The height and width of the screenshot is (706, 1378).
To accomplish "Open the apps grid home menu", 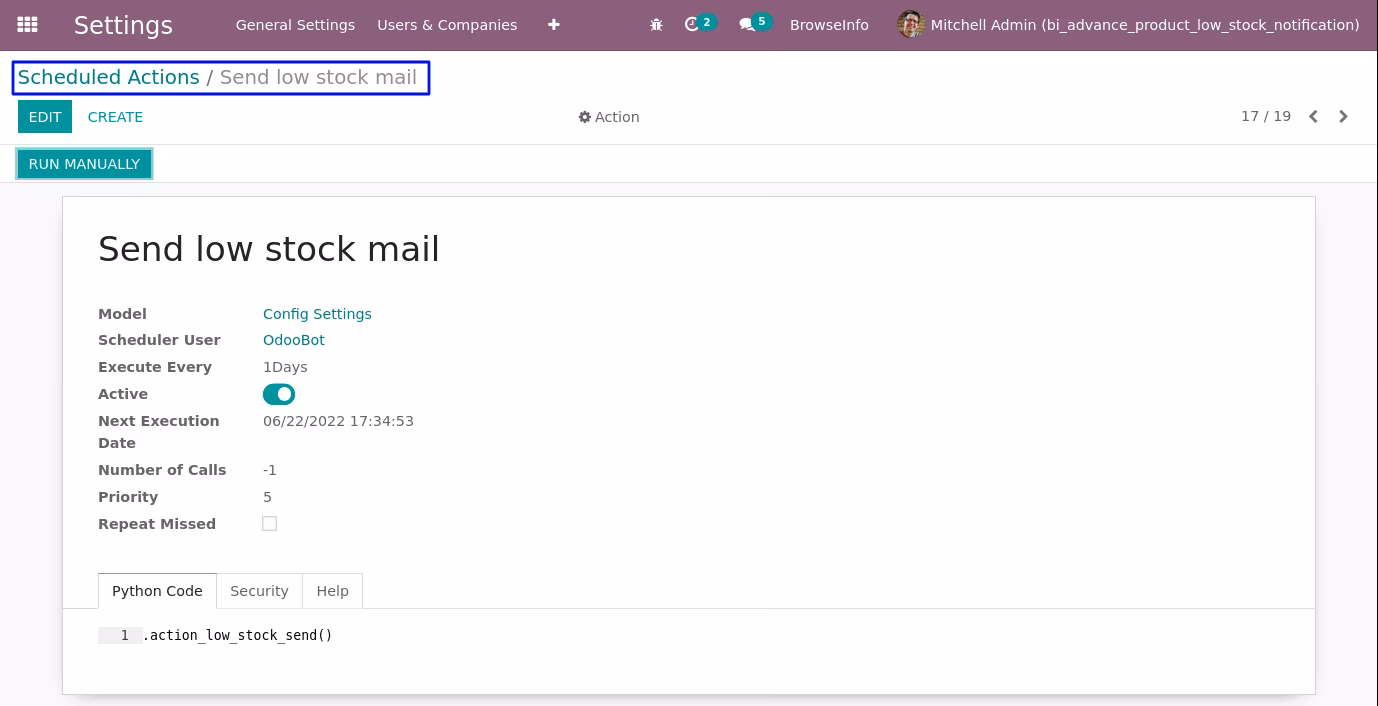I will click(28, 25).
